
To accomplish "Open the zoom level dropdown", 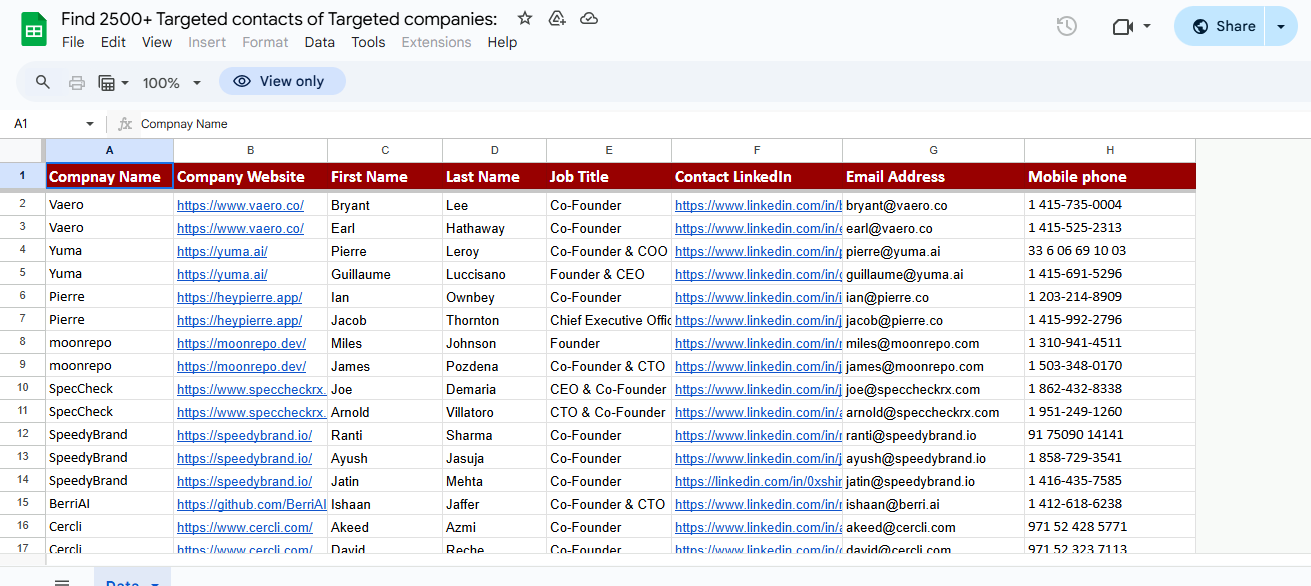I will pos(172,81).
